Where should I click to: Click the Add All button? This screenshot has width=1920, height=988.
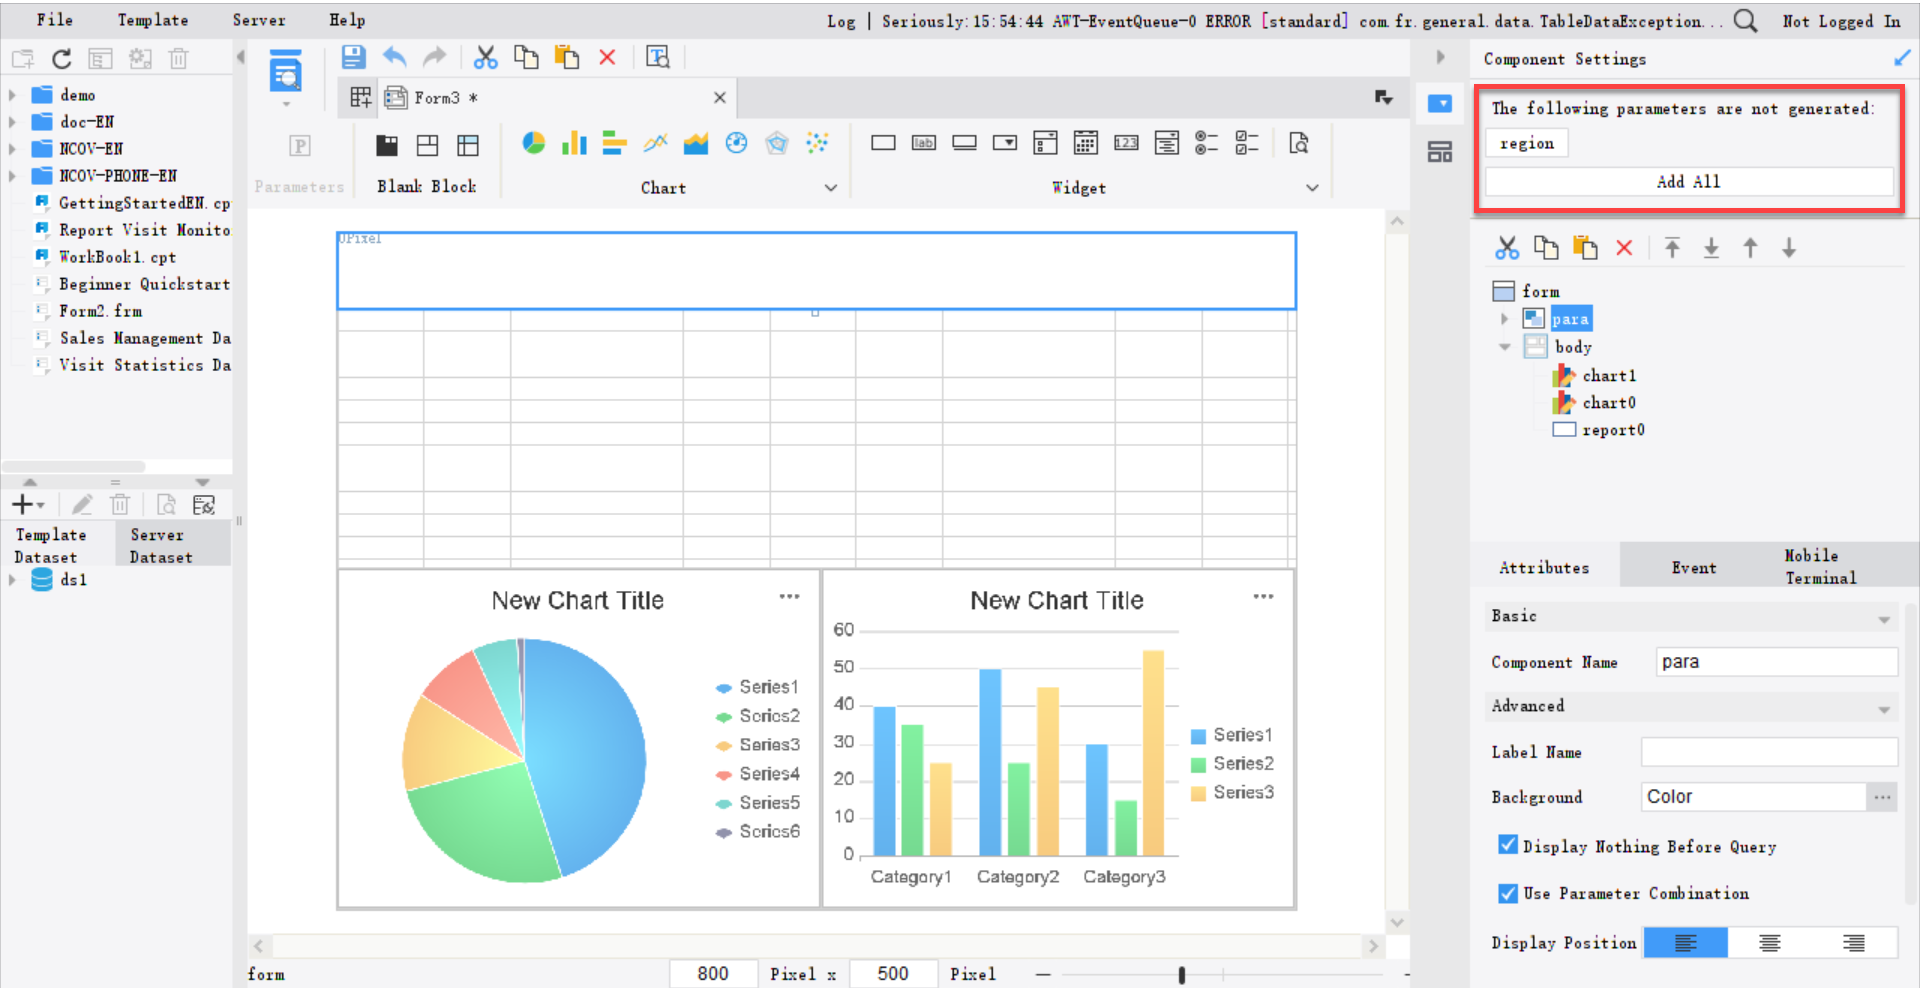(x=1688, y=182)
